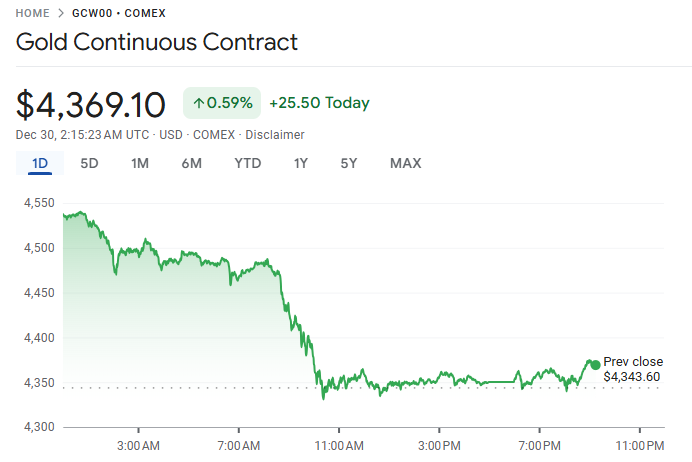692x462 pixels.
Task: Switch to the 1M range tab
Action: pyautogui.click(x=140, y=163)
